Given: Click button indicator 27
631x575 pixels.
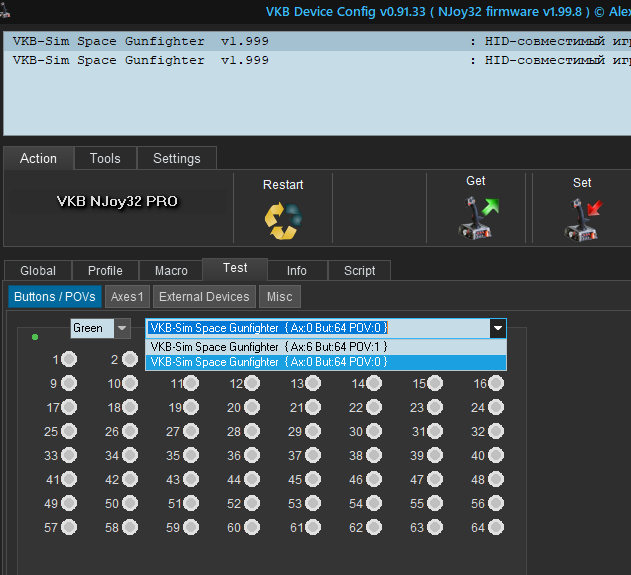Looking at the screenshot, I should pyautogui.click(x=191, y=431).
